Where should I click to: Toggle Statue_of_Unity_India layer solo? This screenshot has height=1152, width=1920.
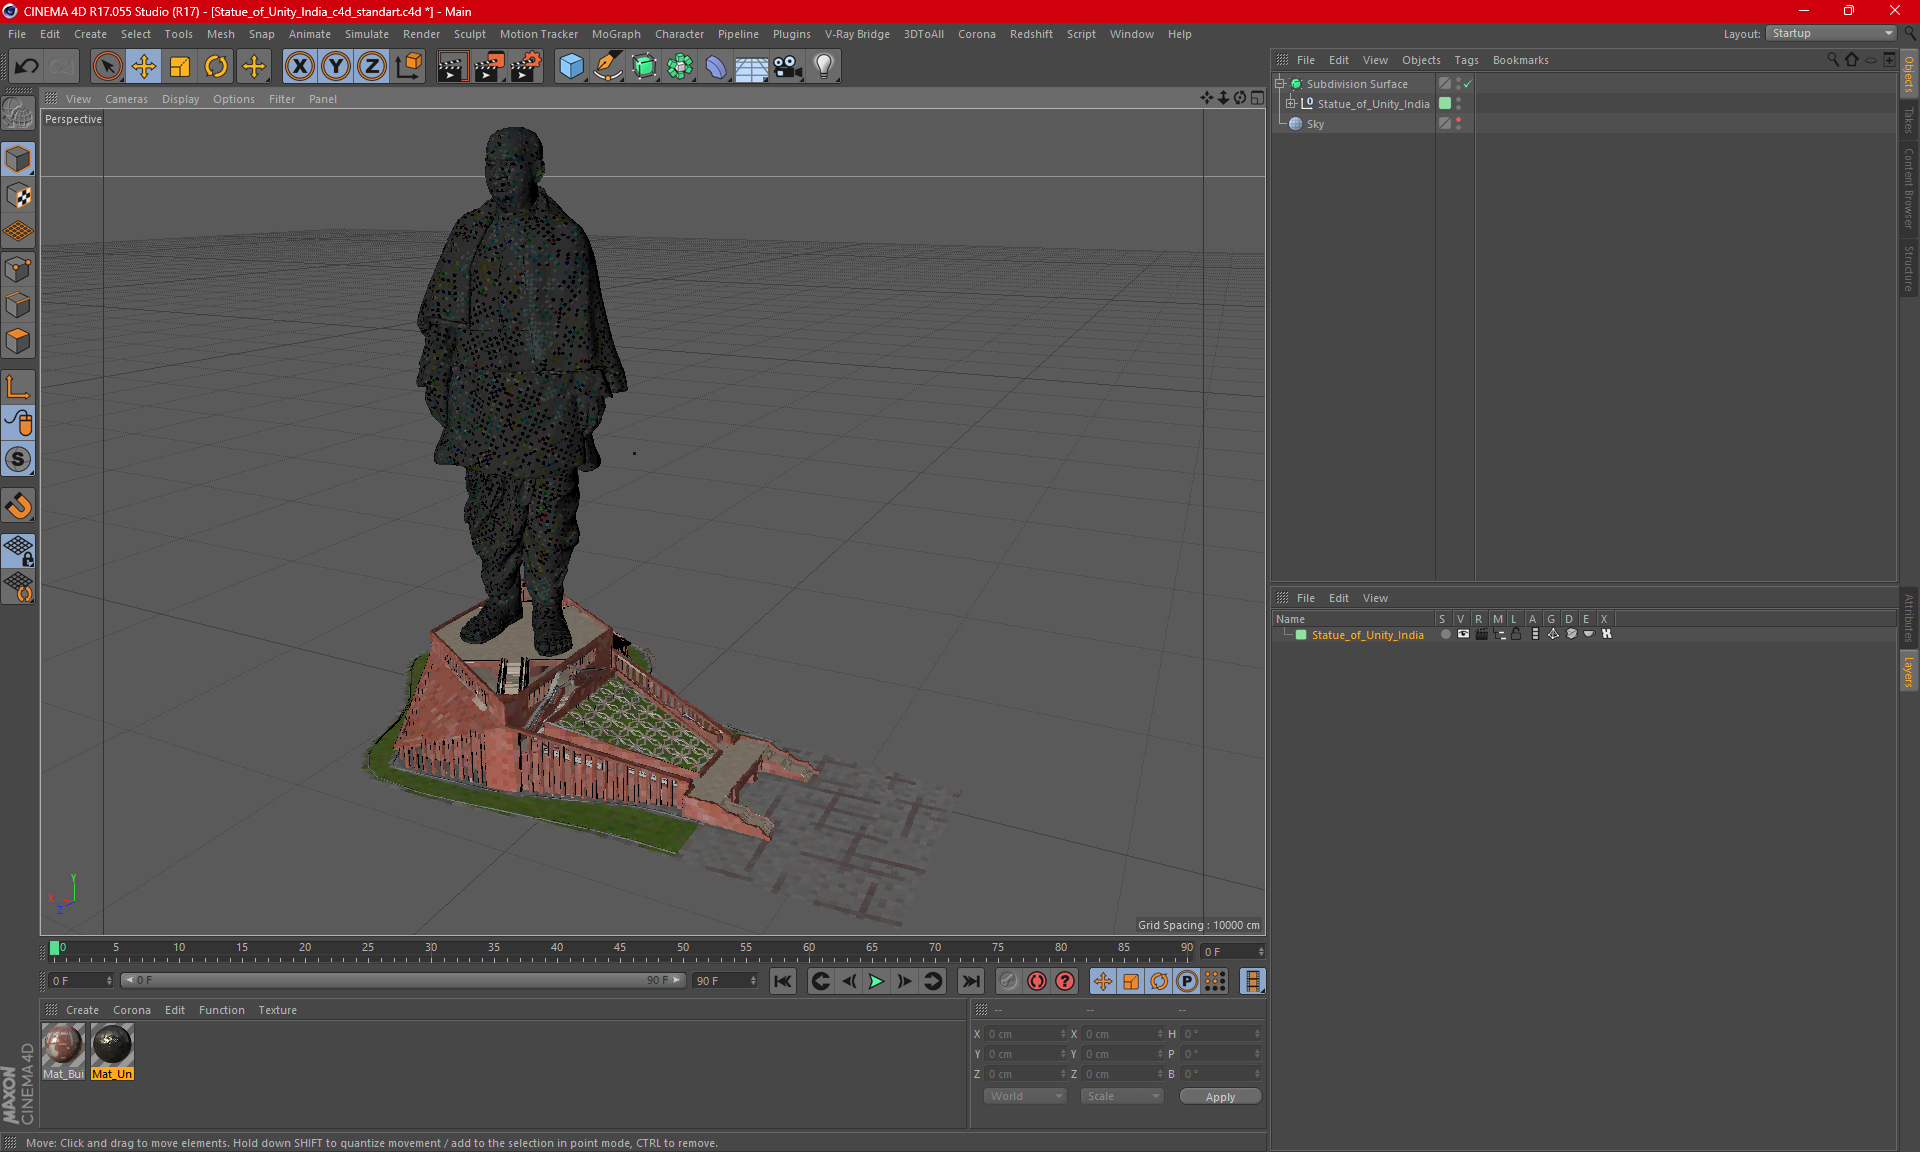click(x=1445, y=635)
